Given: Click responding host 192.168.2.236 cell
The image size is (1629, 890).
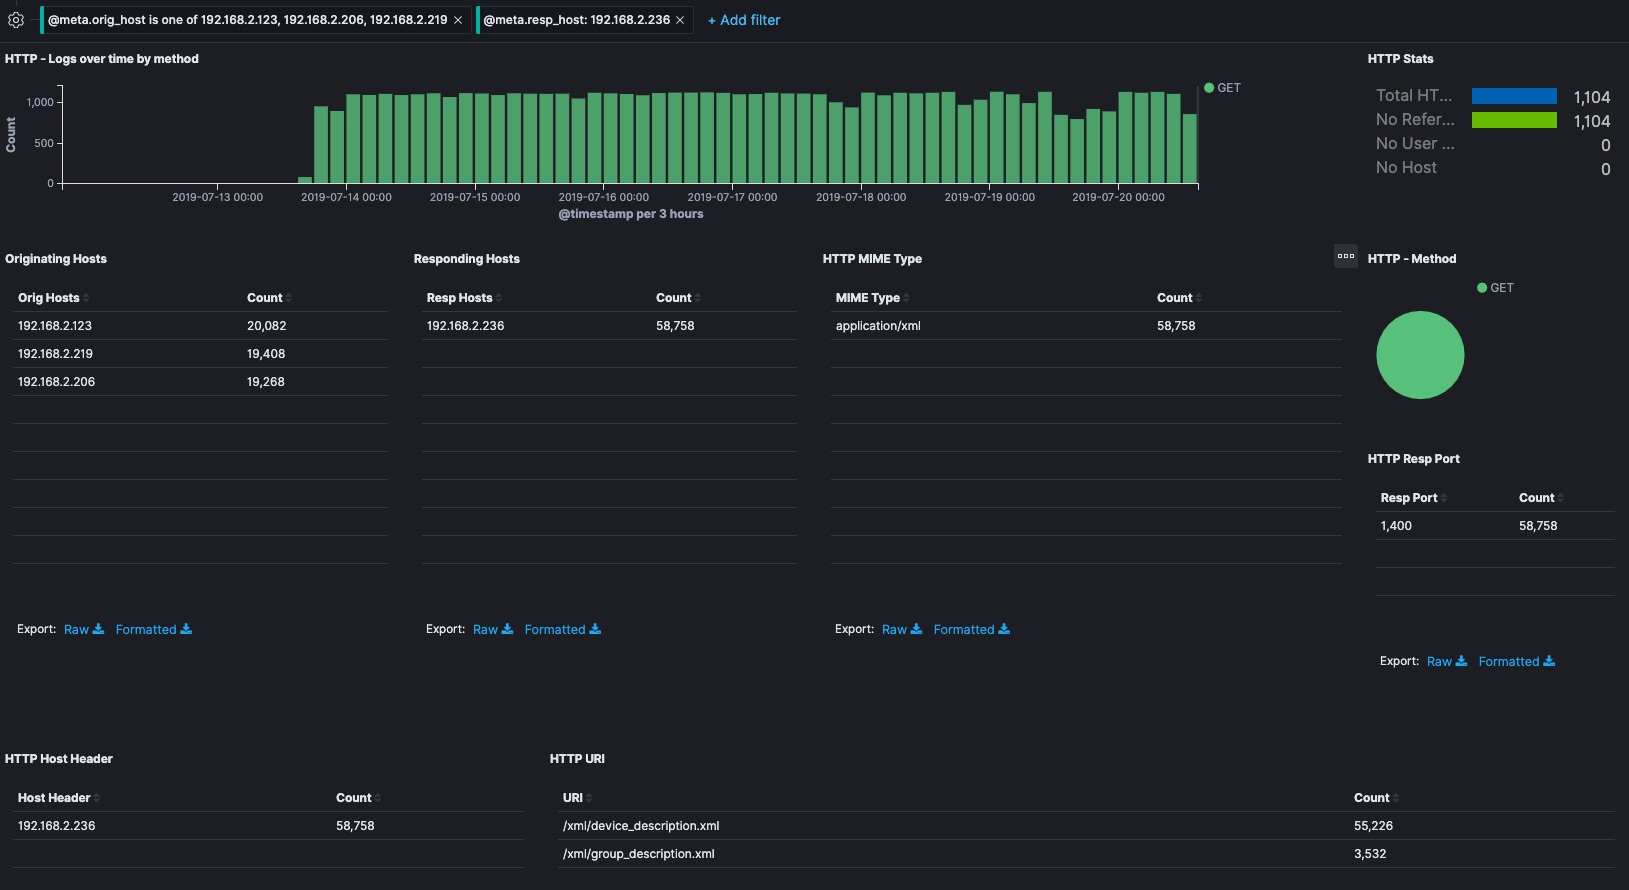Looking at the screenshot, I should point(465,326).
